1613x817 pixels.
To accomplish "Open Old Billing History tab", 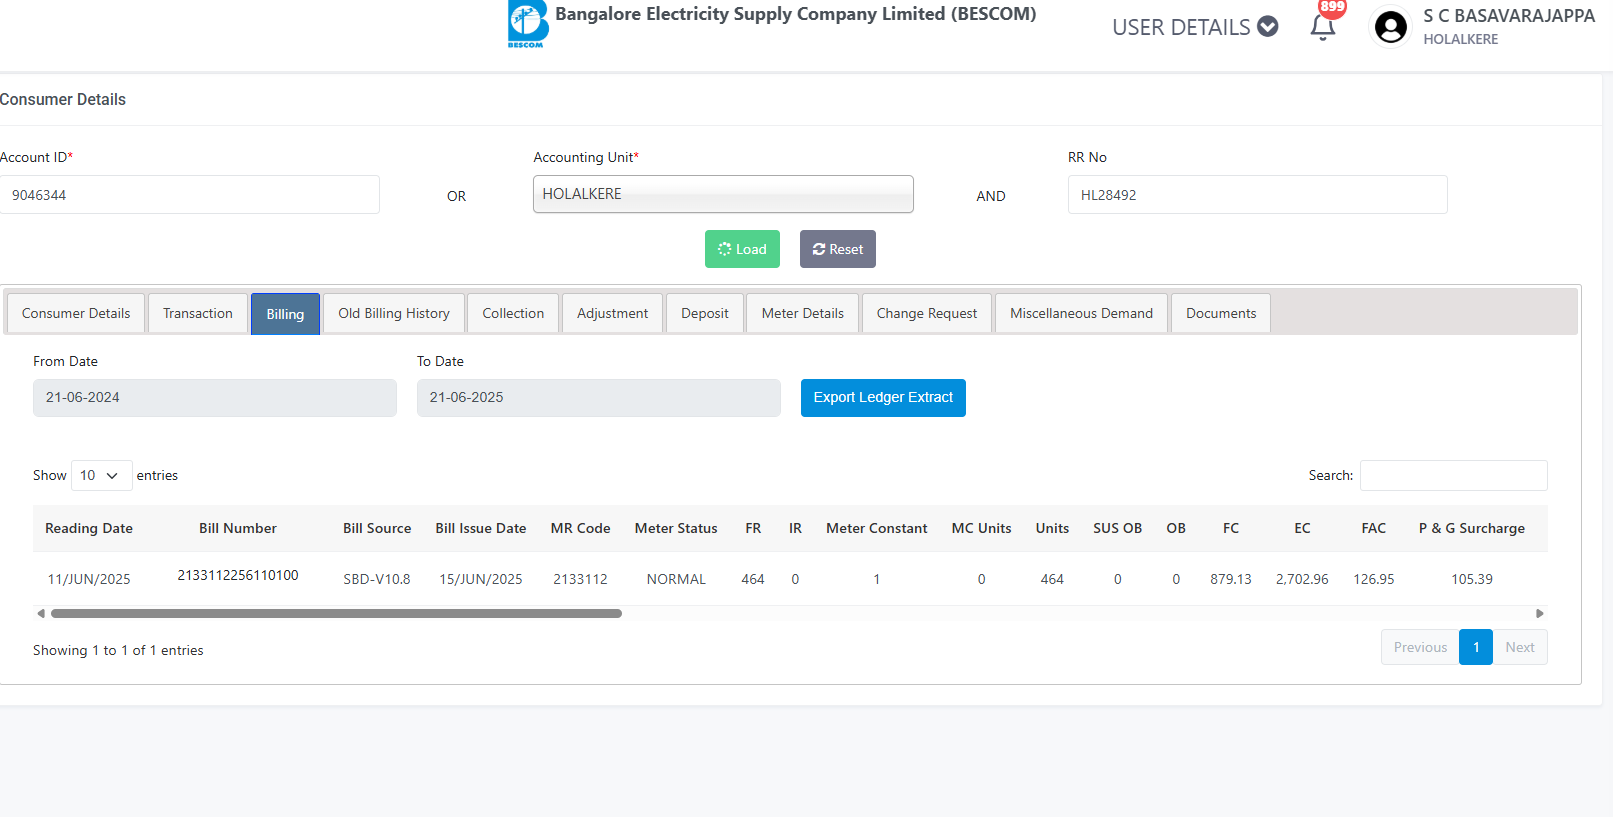I will tap(394, 313).
